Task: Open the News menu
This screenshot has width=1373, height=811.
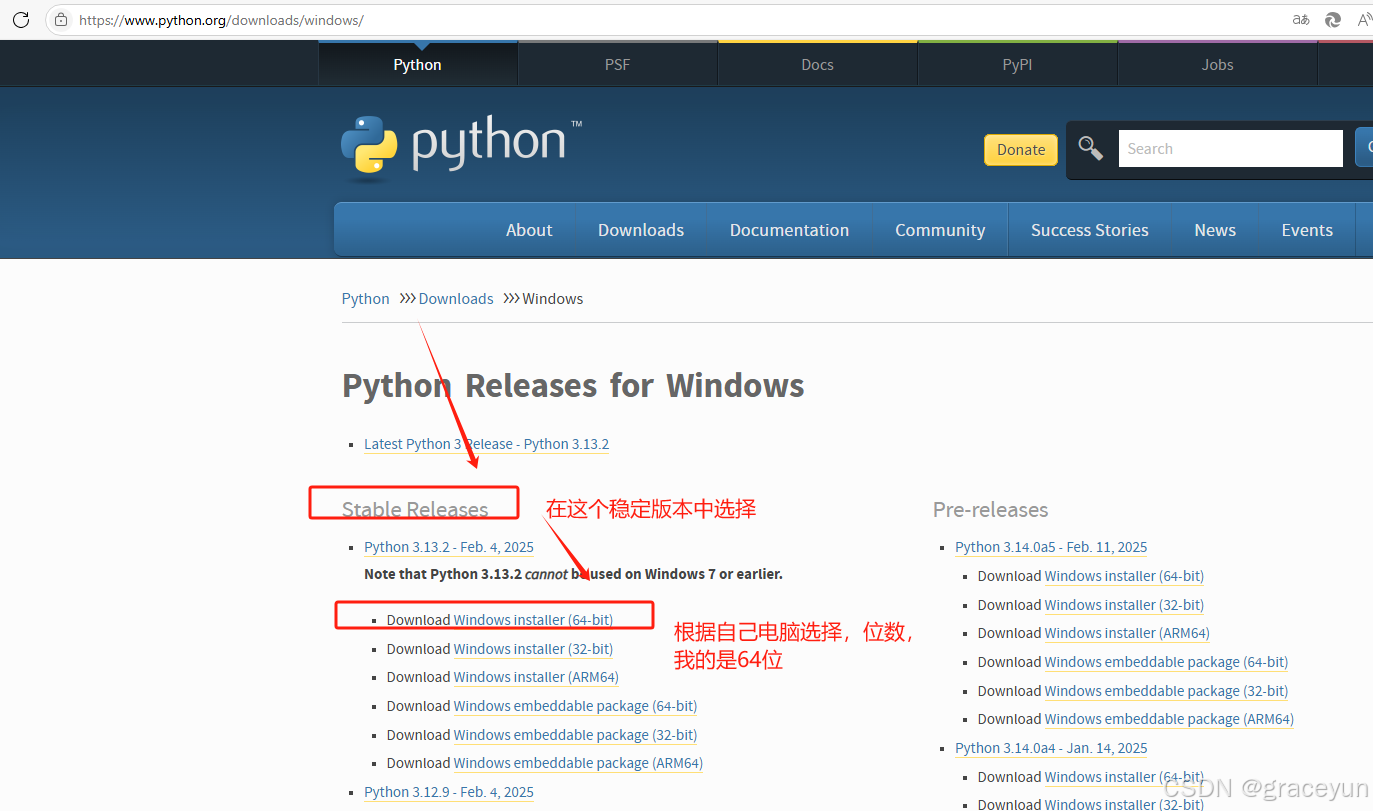Action: coord(1215,230)
